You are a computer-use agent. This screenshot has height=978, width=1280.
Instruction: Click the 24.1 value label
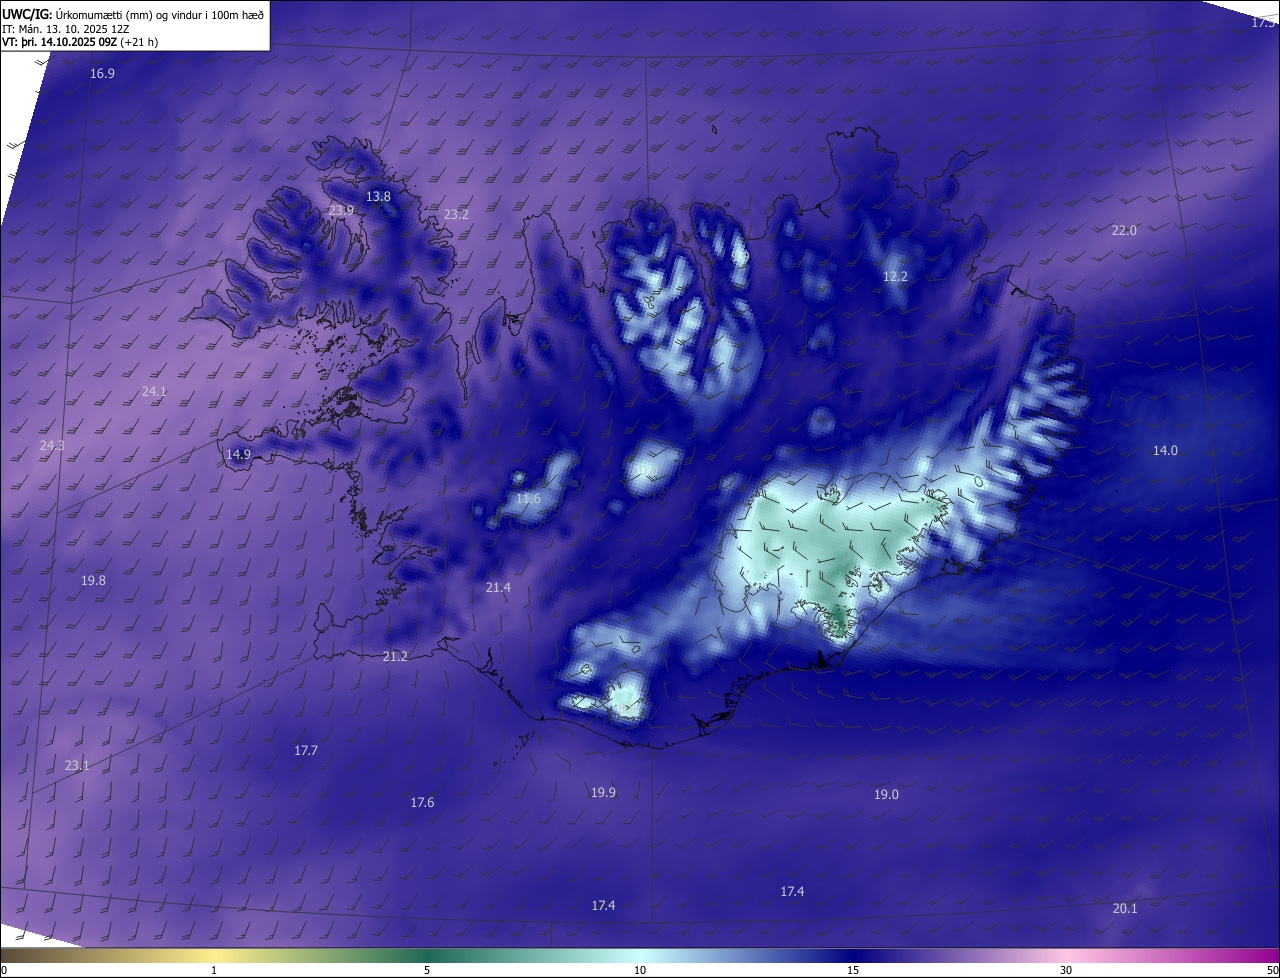[154, 392]
